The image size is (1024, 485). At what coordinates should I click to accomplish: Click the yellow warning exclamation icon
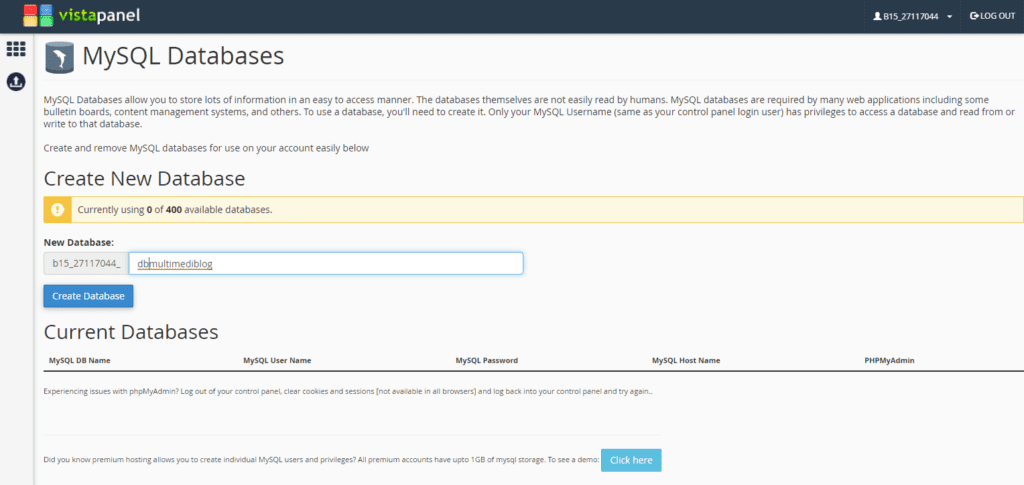click(57, 210)
